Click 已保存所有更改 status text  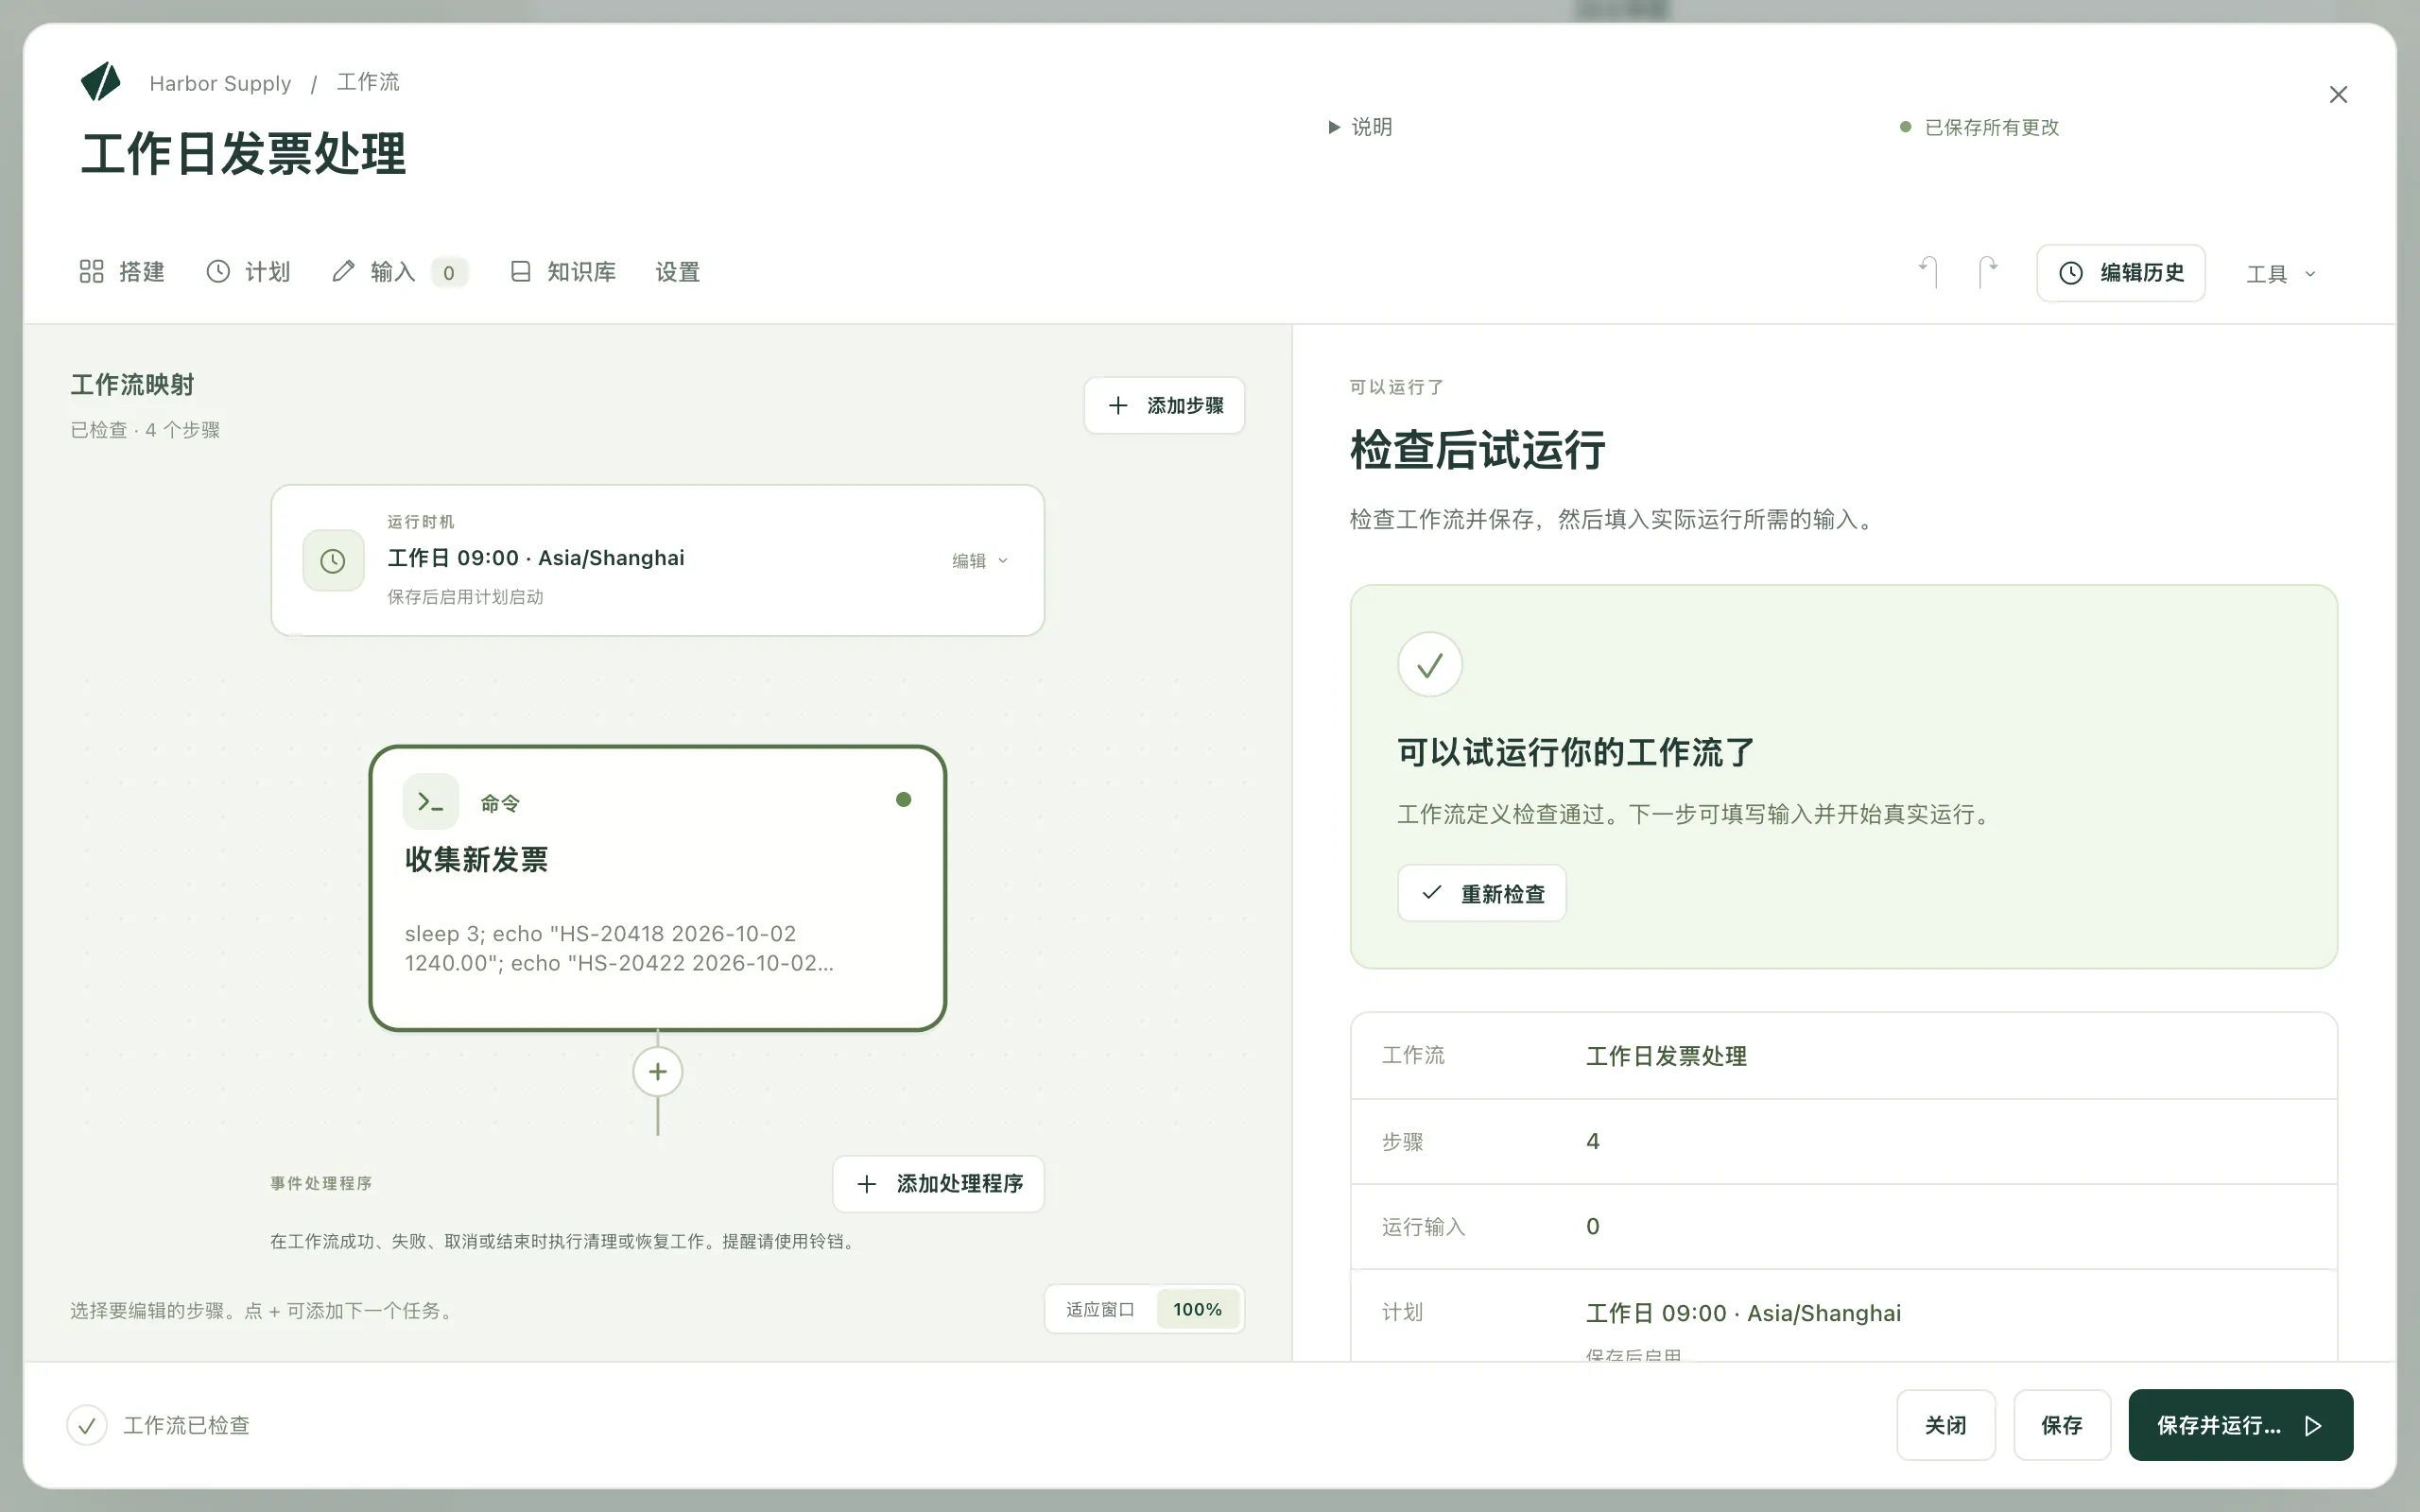(1992, 127)
